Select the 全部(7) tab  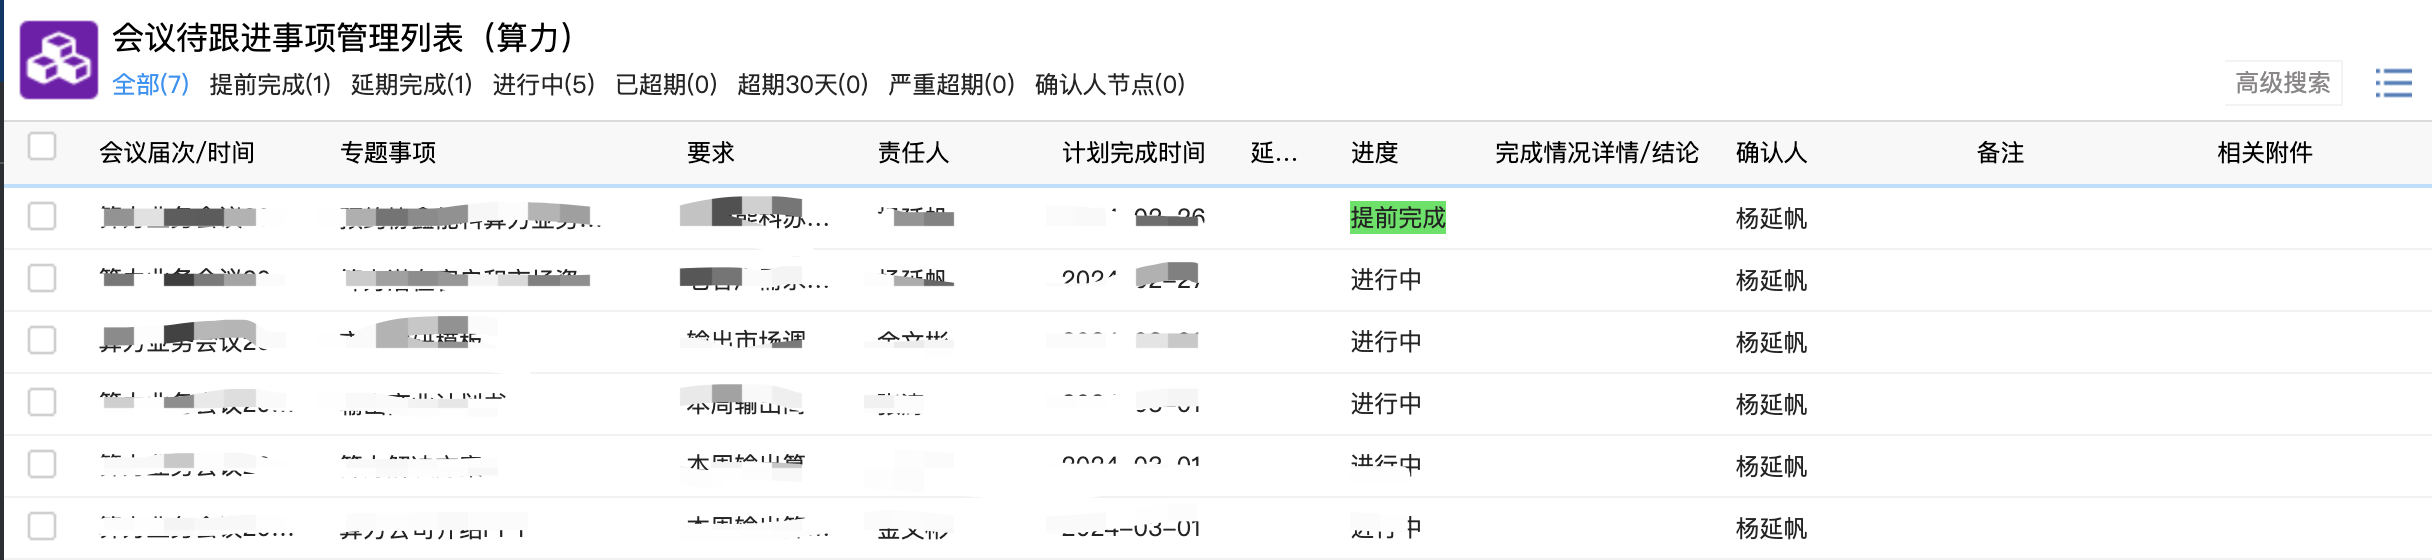[150, 84]
